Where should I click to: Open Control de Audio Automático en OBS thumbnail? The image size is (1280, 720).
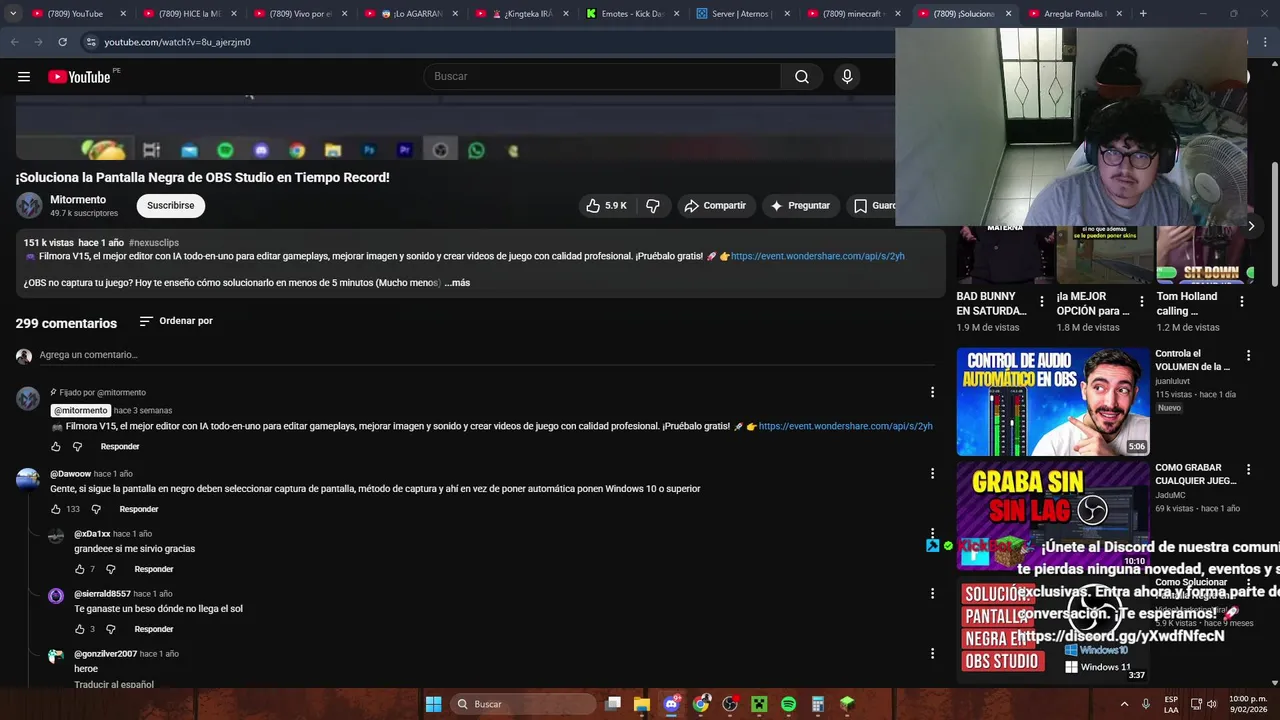[1053, 402]
